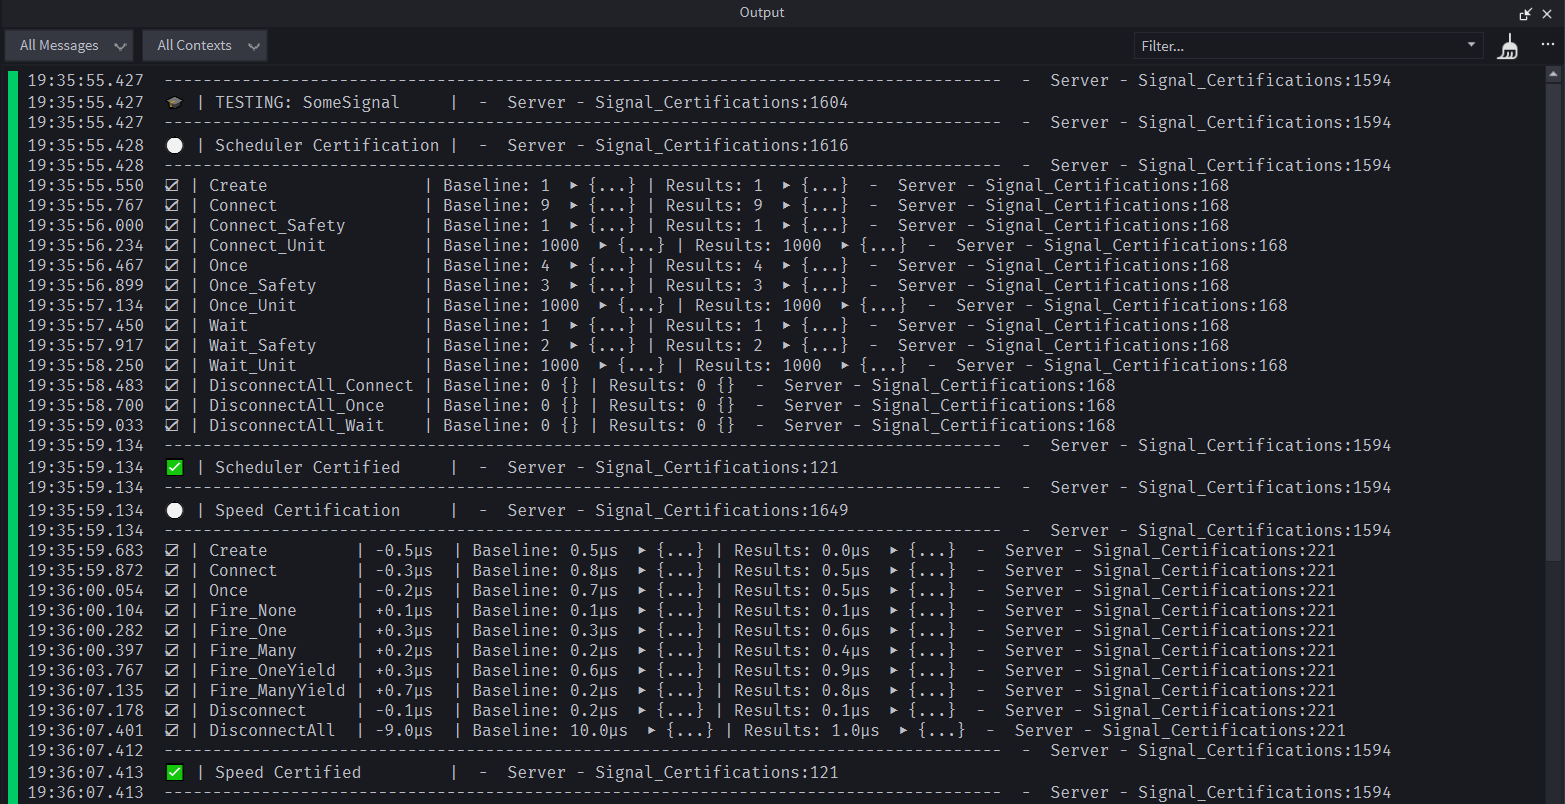
Task: Expand the Baseline table in the Disconnect row
Action: 643,711
